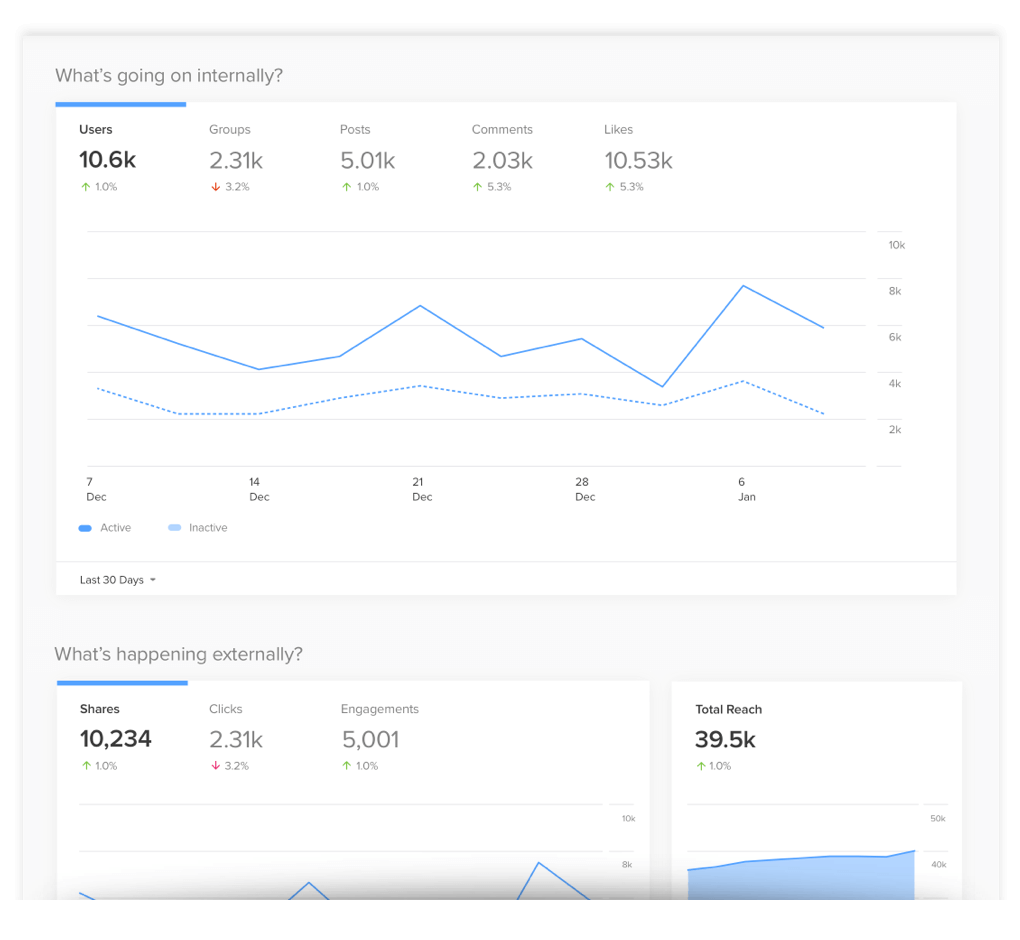
Task: Click the Total Reach area chart
Action: click(801, 877)
